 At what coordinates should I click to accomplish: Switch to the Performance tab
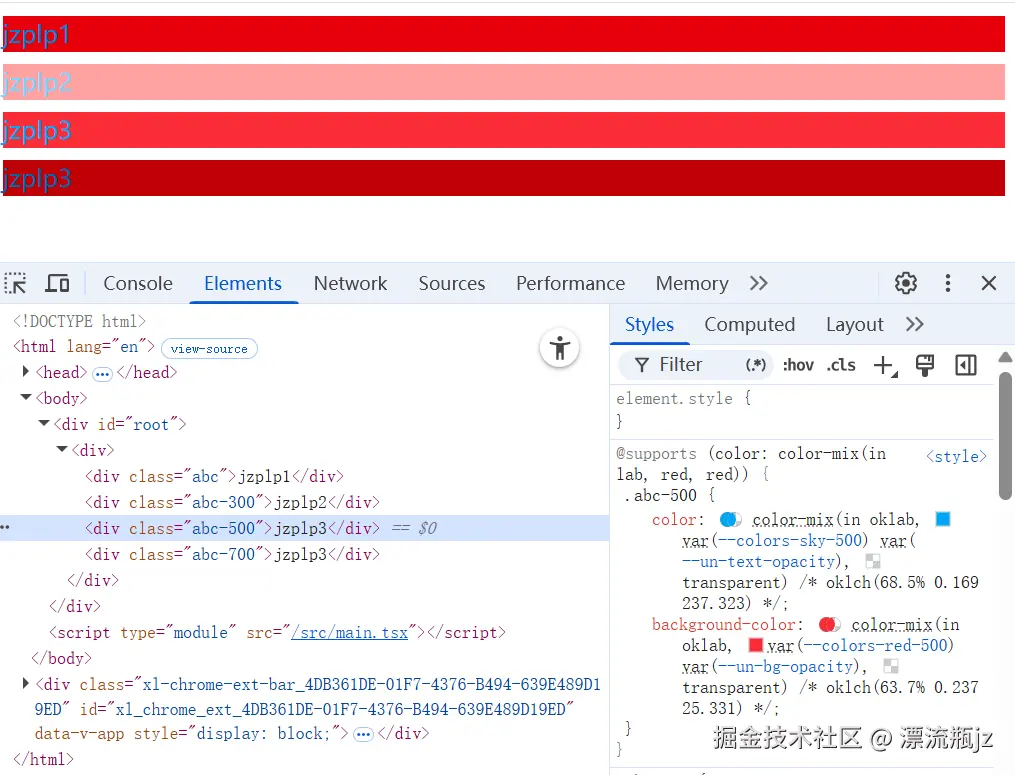(570, 283)
